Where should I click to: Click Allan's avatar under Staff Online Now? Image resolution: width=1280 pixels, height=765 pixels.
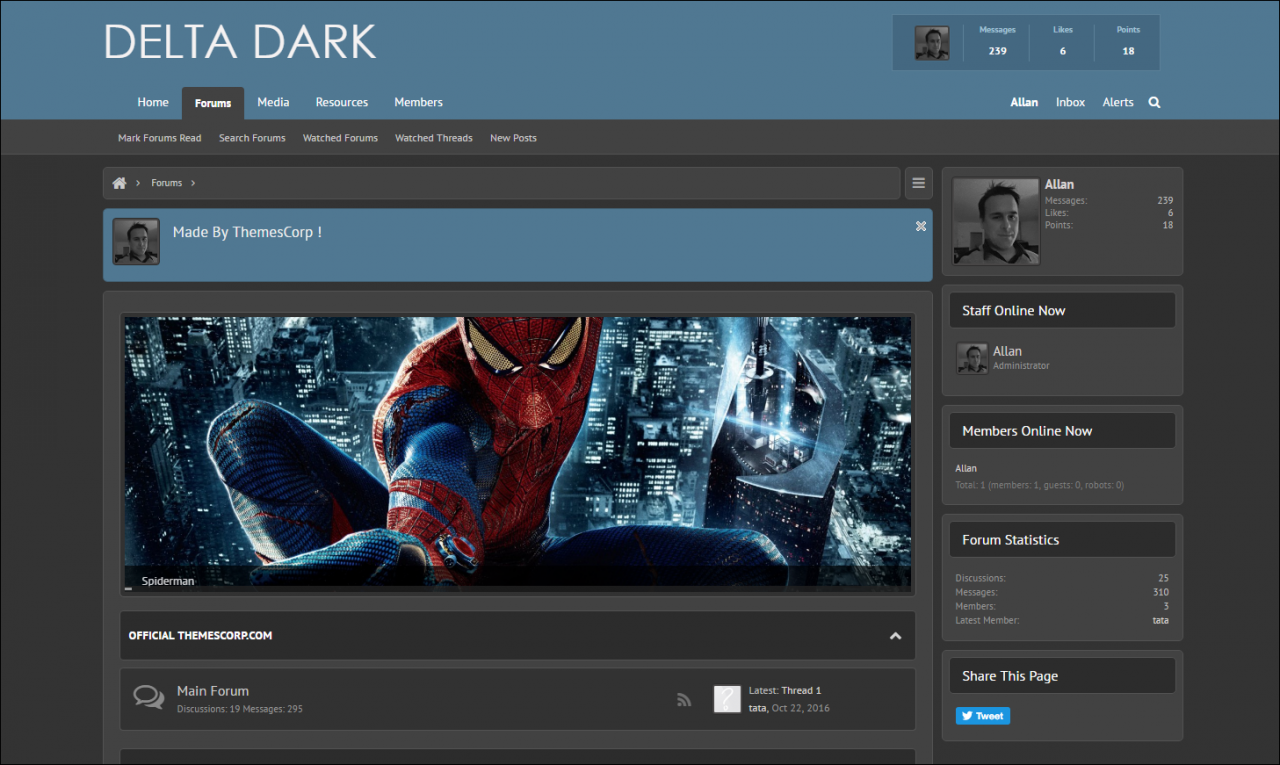point(972,358)
